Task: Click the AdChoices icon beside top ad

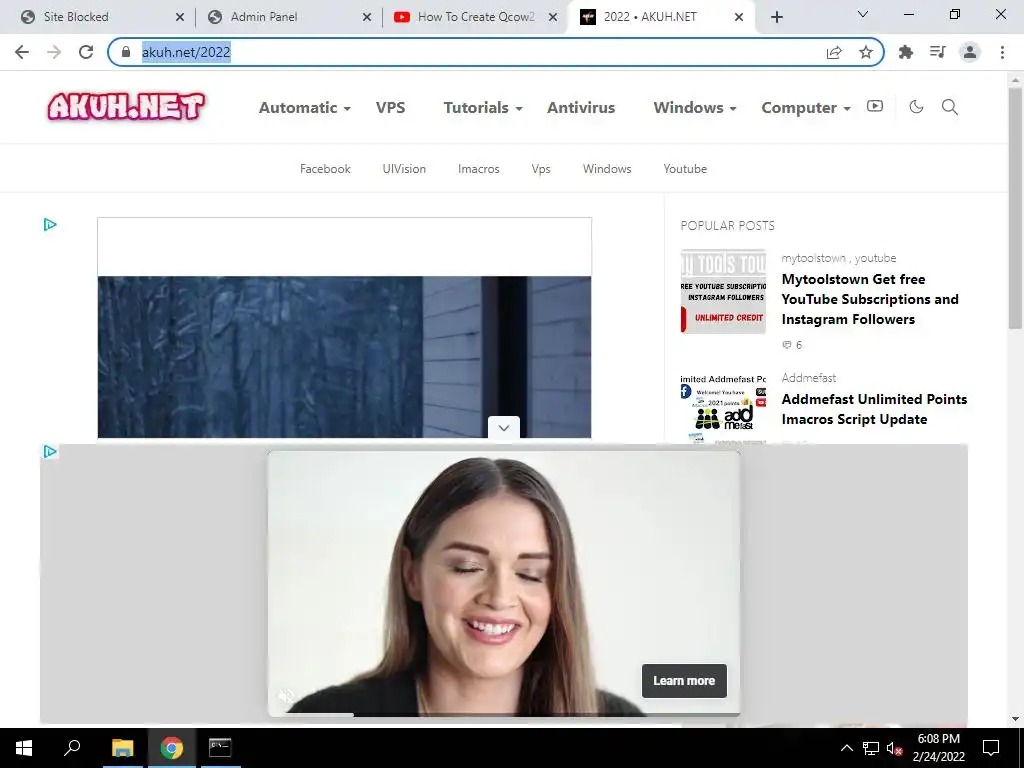Action: (x=50, y=225)
